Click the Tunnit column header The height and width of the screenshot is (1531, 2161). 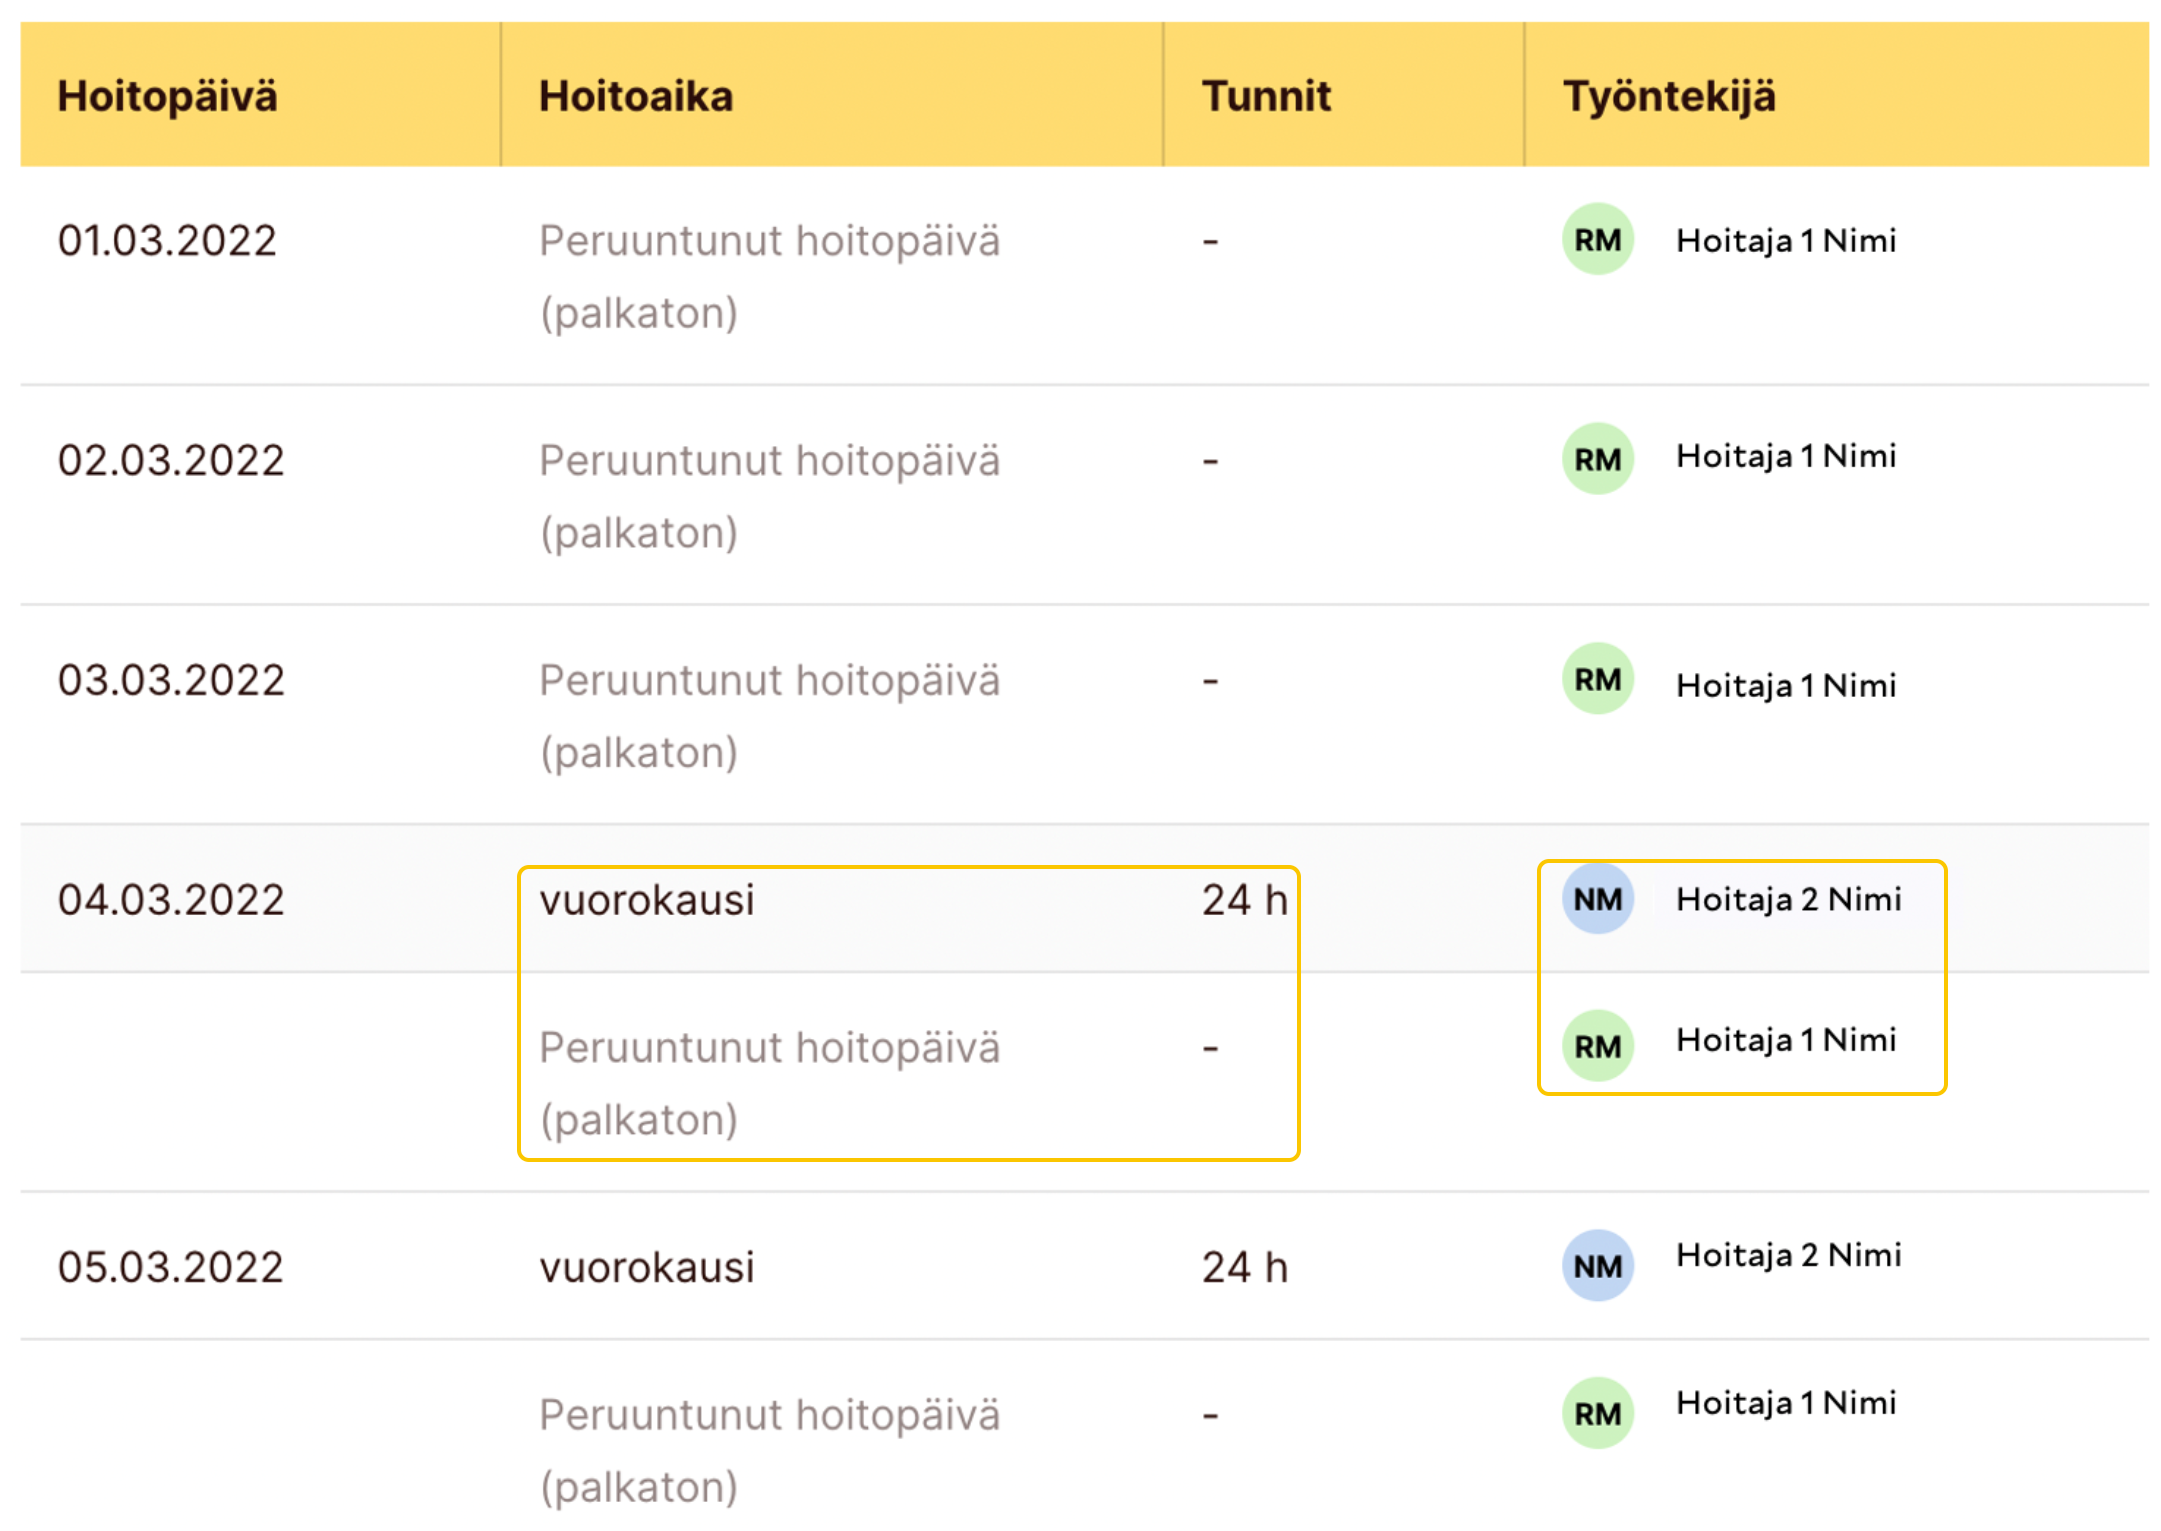(1265, 96)
